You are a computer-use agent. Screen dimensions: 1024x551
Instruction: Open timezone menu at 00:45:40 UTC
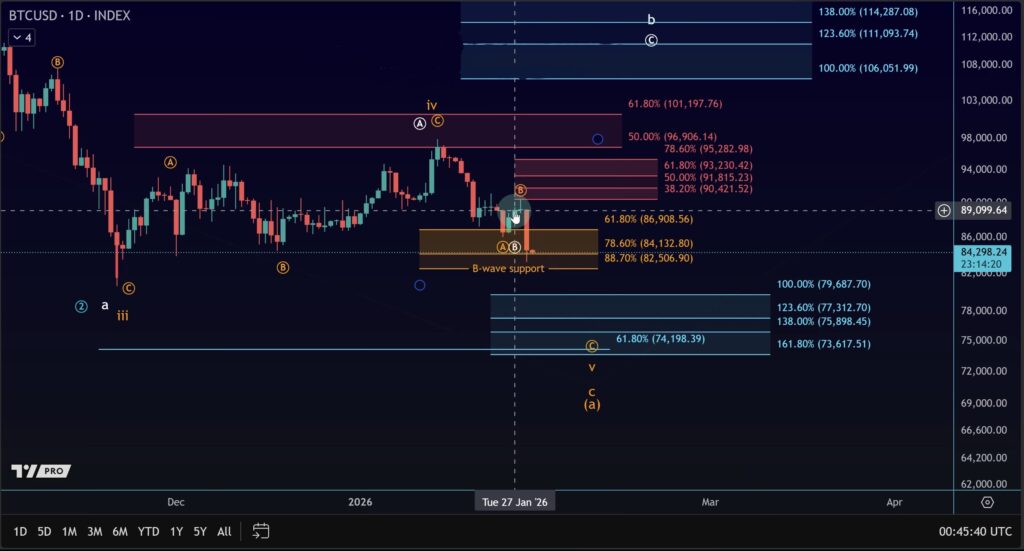coord(975,530)
